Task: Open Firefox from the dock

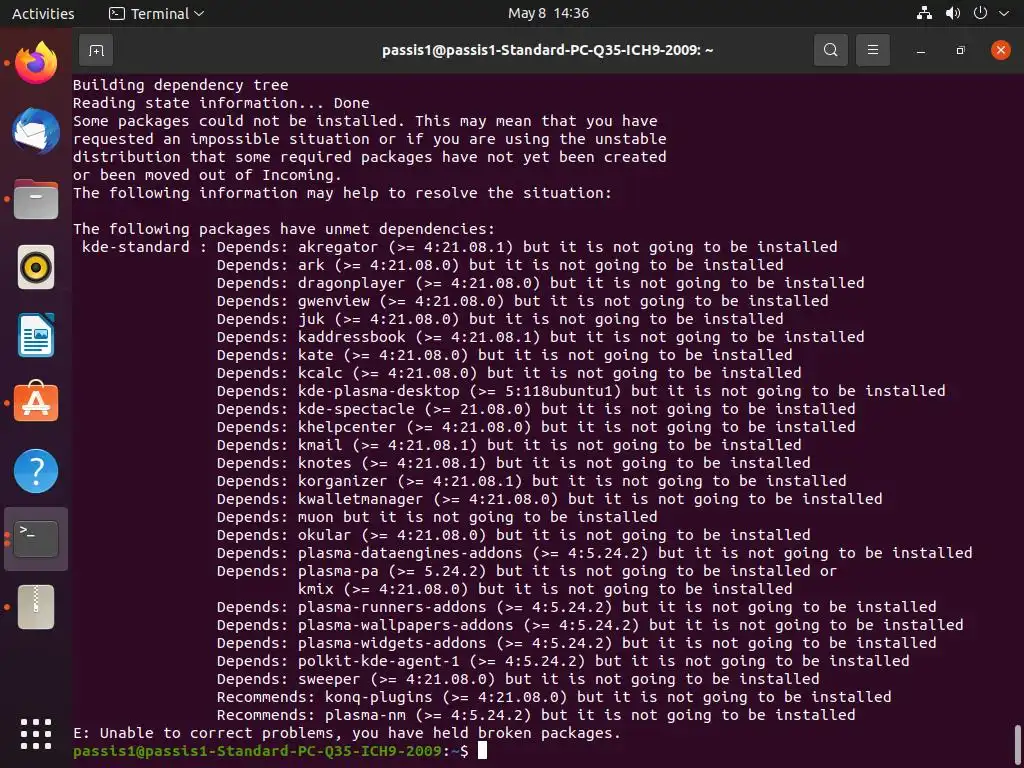Action: 36,63
